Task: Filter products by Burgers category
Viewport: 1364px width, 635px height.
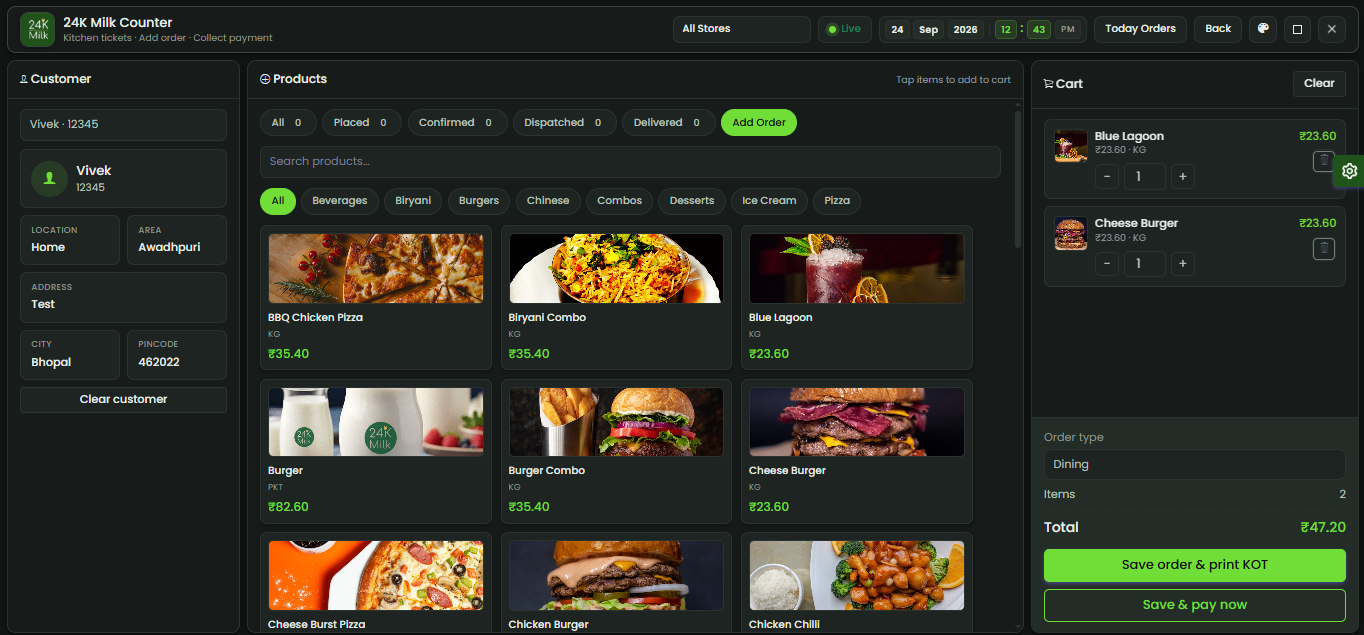Action: tap(479, 201)
